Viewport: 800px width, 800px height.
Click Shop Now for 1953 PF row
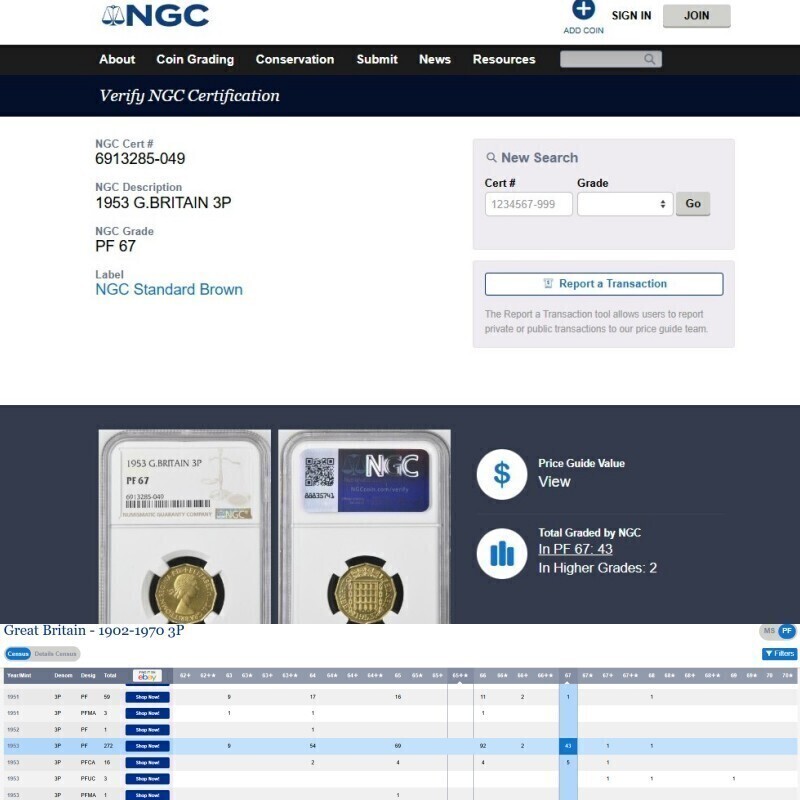pos(147,746)
